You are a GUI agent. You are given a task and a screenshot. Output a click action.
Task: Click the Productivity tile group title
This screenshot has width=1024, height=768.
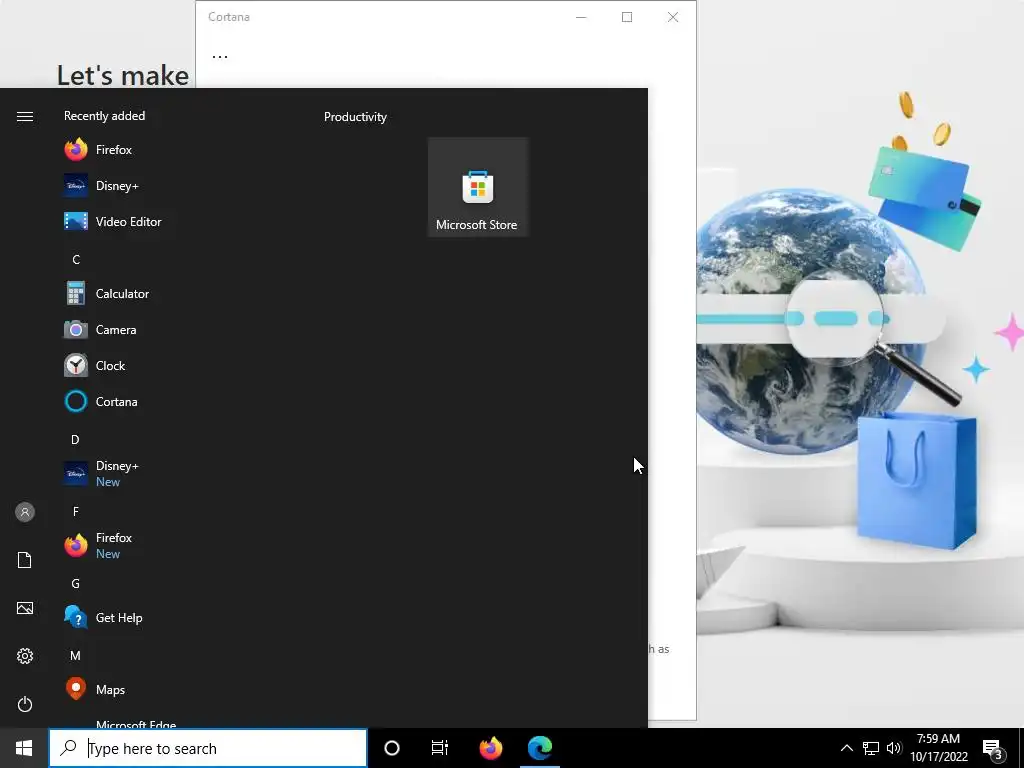(355, 117)
